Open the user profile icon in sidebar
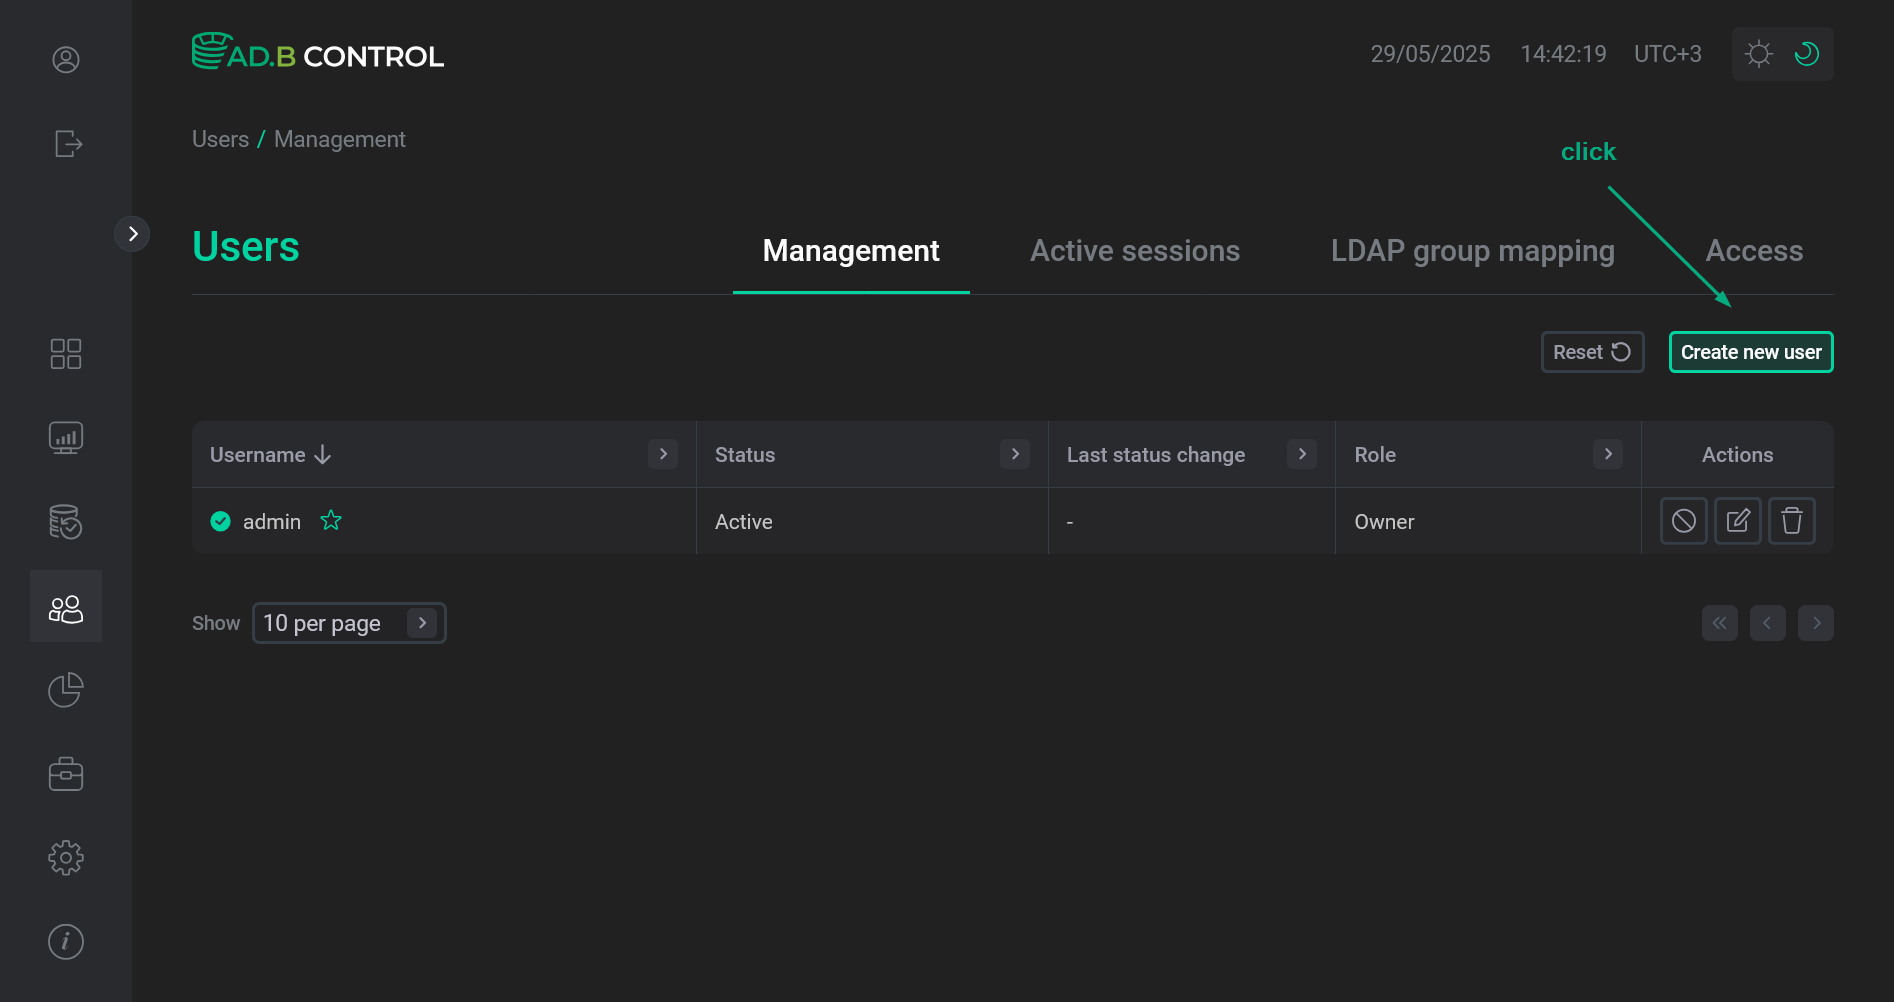 66,59
